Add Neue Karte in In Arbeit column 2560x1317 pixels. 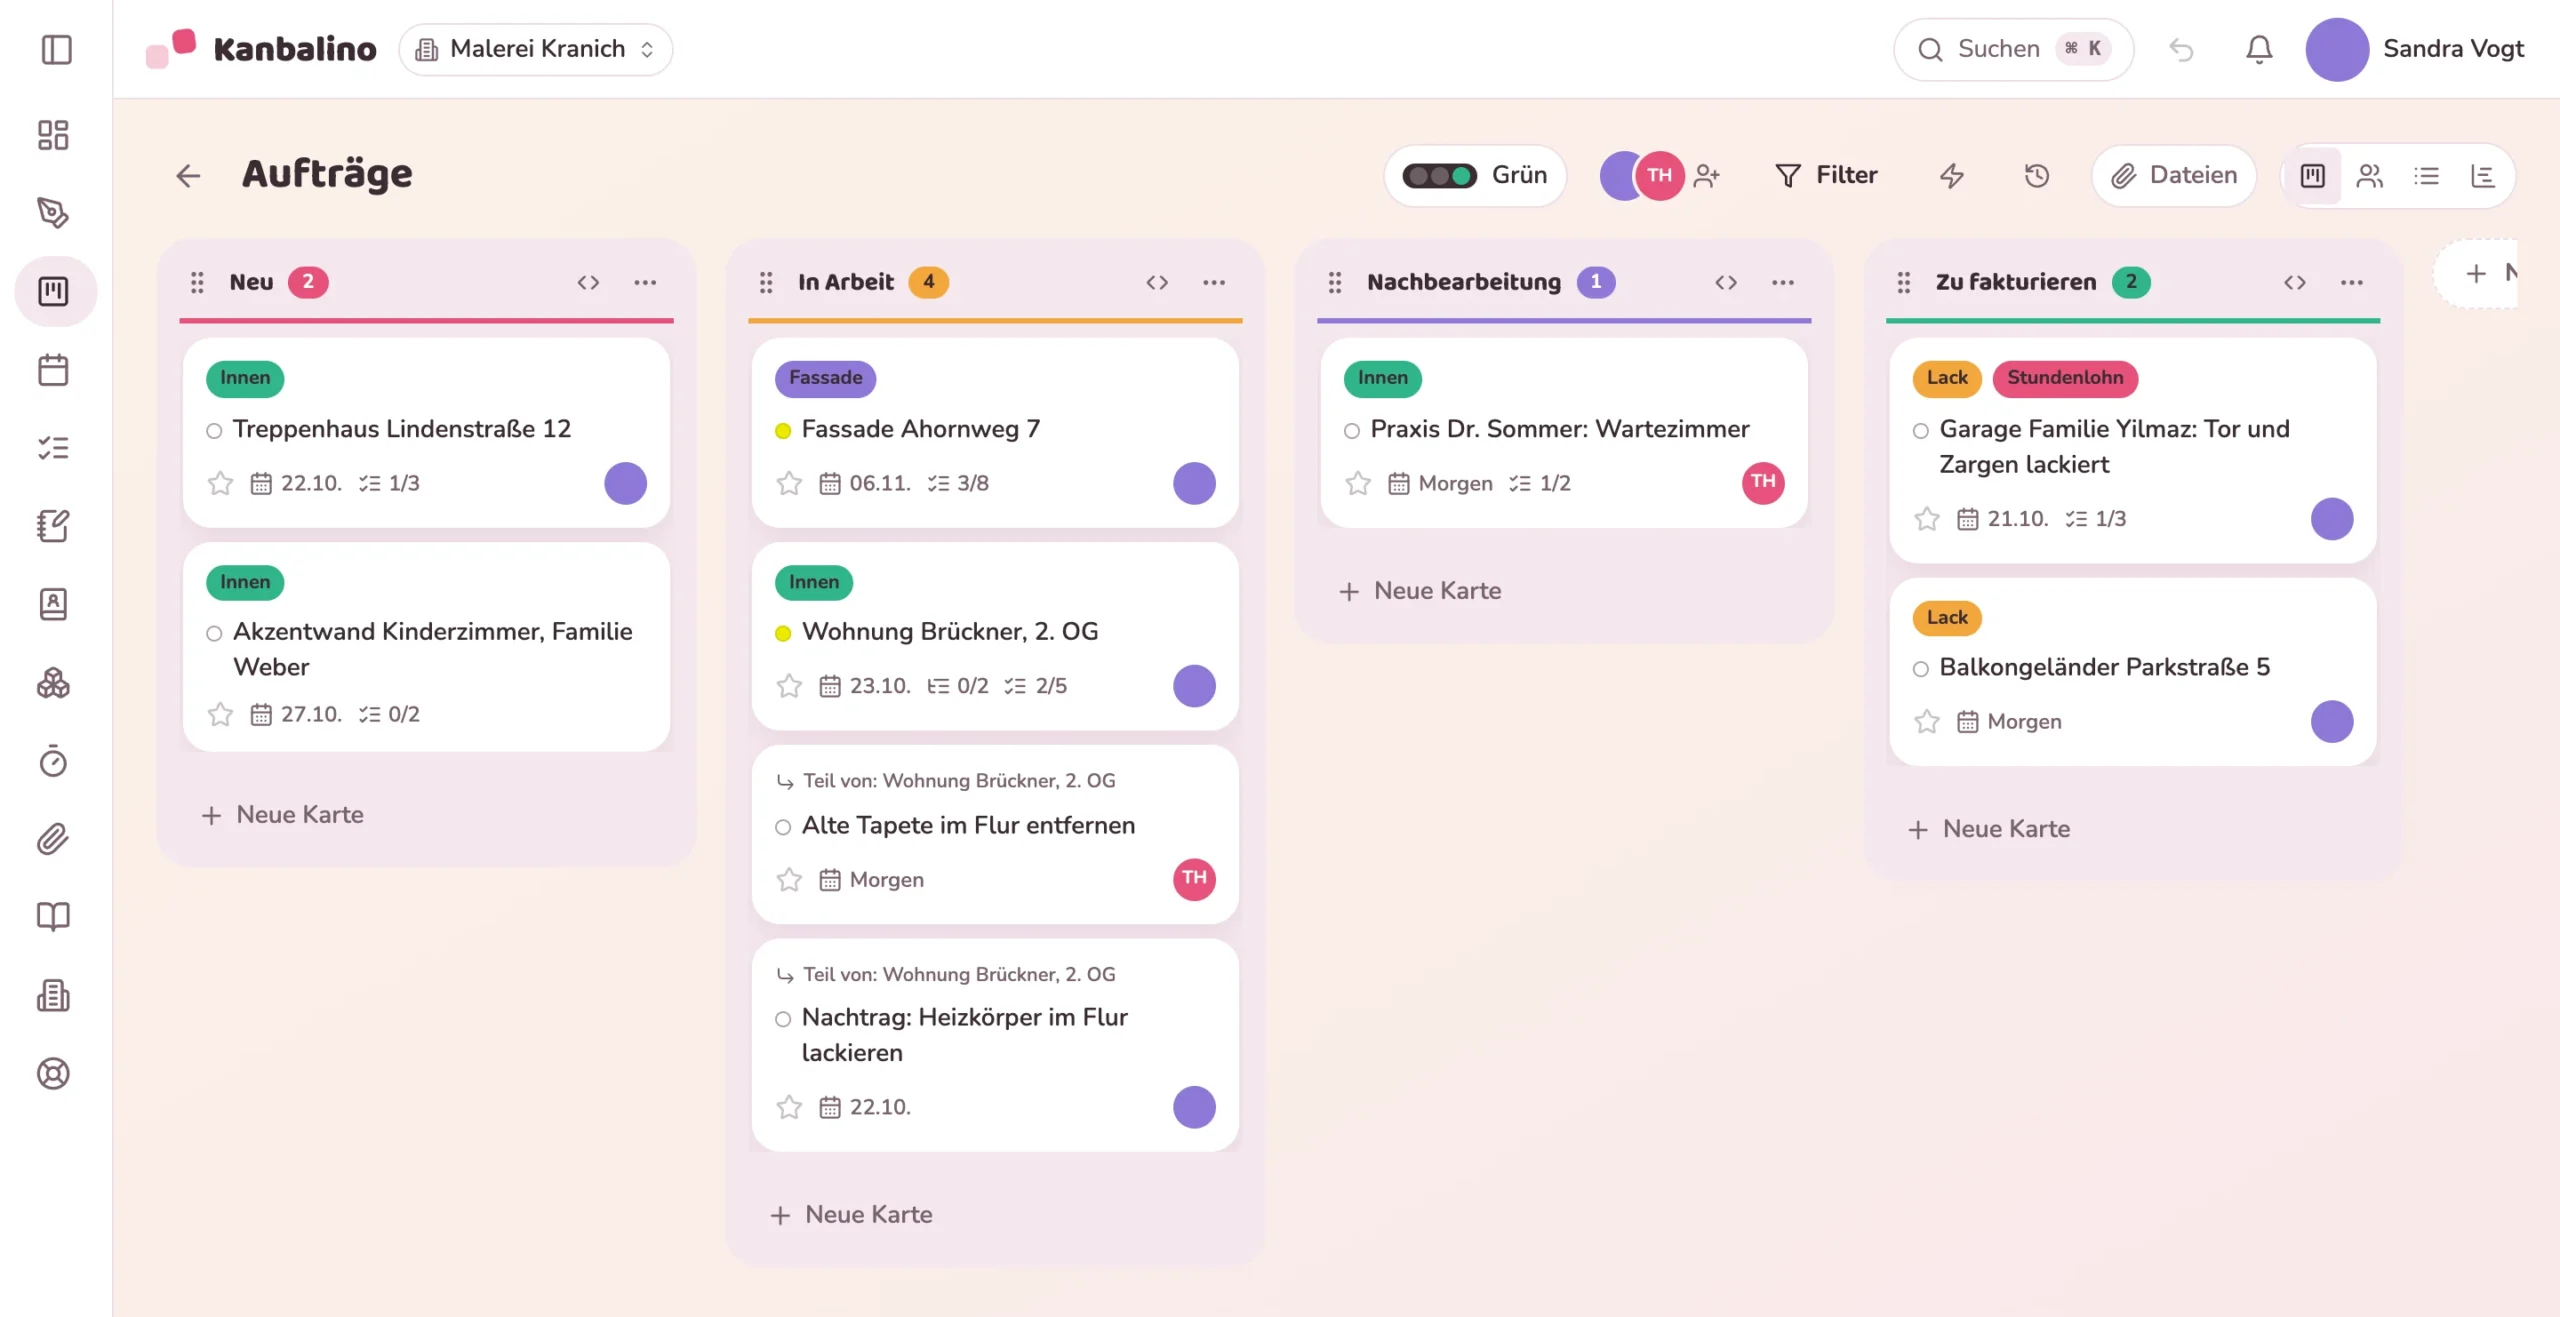[x=851, y=1215]
